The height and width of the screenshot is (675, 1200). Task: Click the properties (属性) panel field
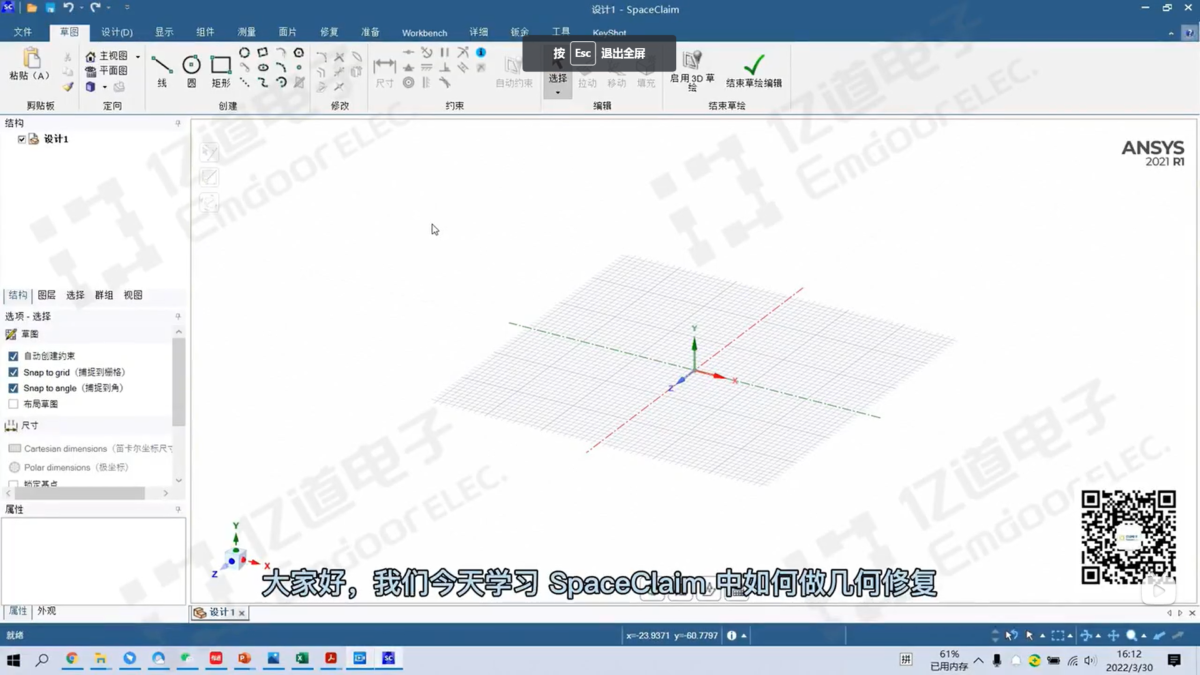[93, 560]
